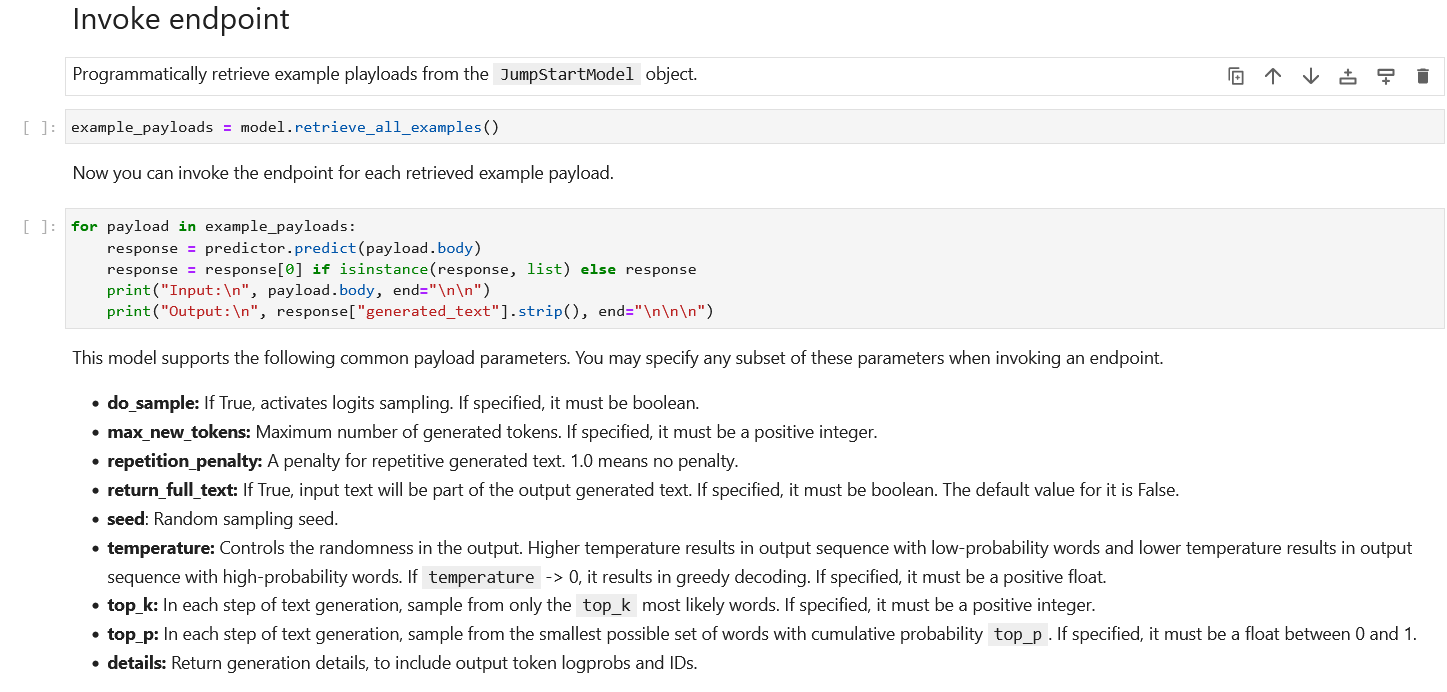Click the return_full_text parameter label
The width and height of the screenshot is (1447, 692).
click(x=172, y=490)
